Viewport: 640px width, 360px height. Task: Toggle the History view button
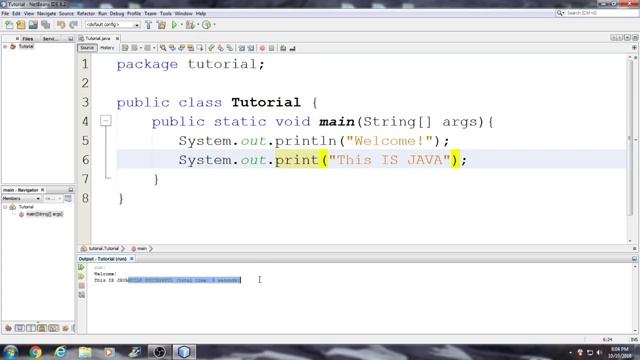(107, 48)
